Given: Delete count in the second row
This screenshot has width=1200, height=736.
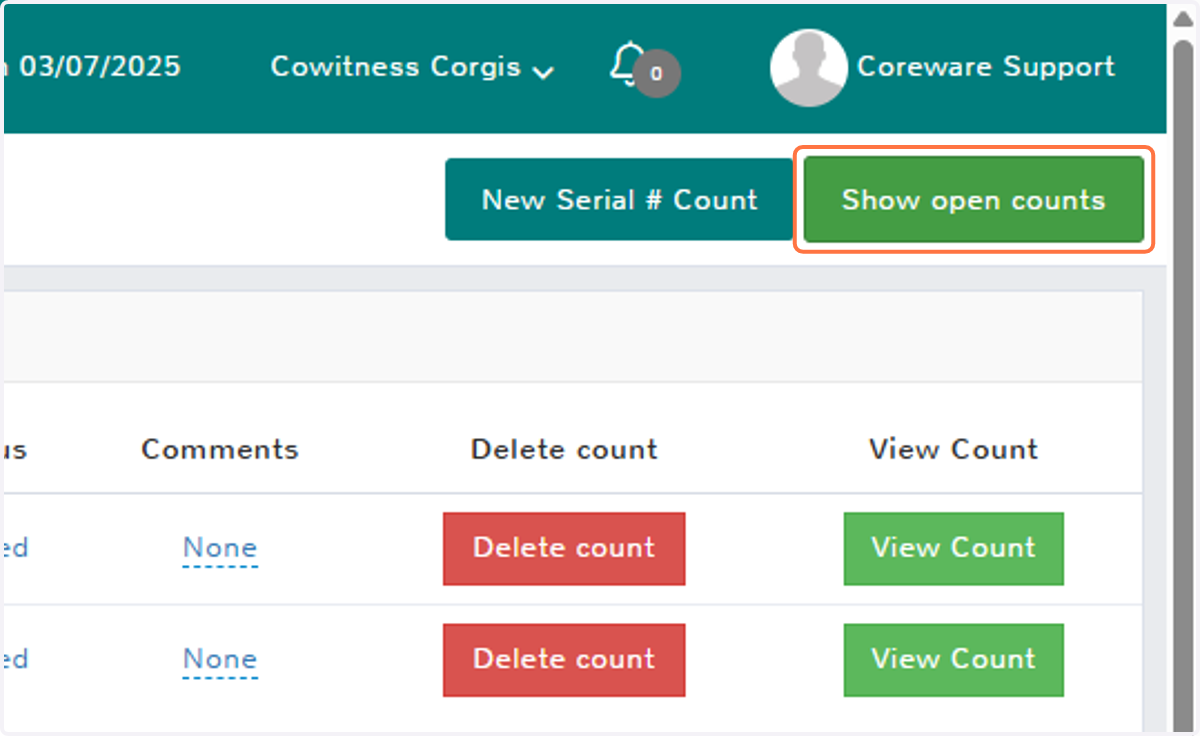Looking at the screenshot, I should tap(564, 659).
